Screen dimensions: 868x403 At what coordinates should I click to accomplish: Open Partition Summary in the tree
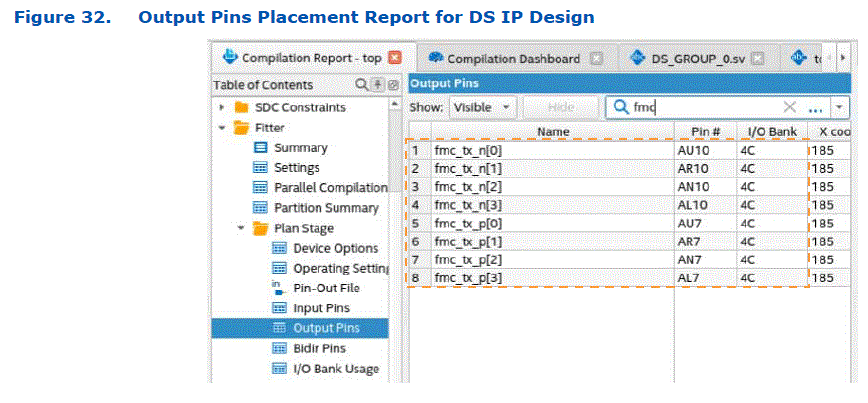[327, 208]
